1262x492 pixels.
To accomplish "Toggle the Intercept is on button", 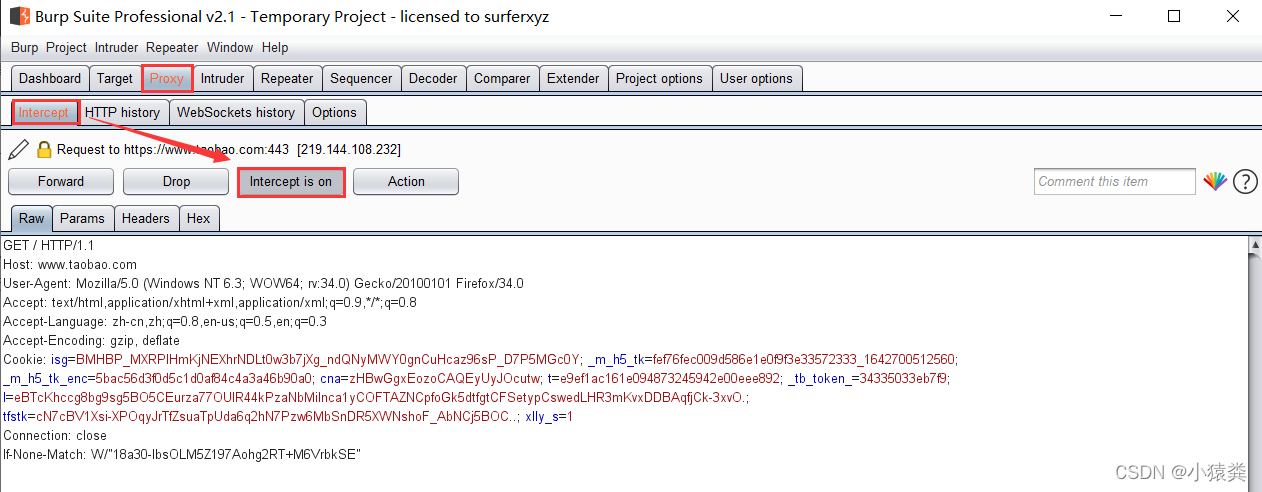I will (x=291, y=182).
